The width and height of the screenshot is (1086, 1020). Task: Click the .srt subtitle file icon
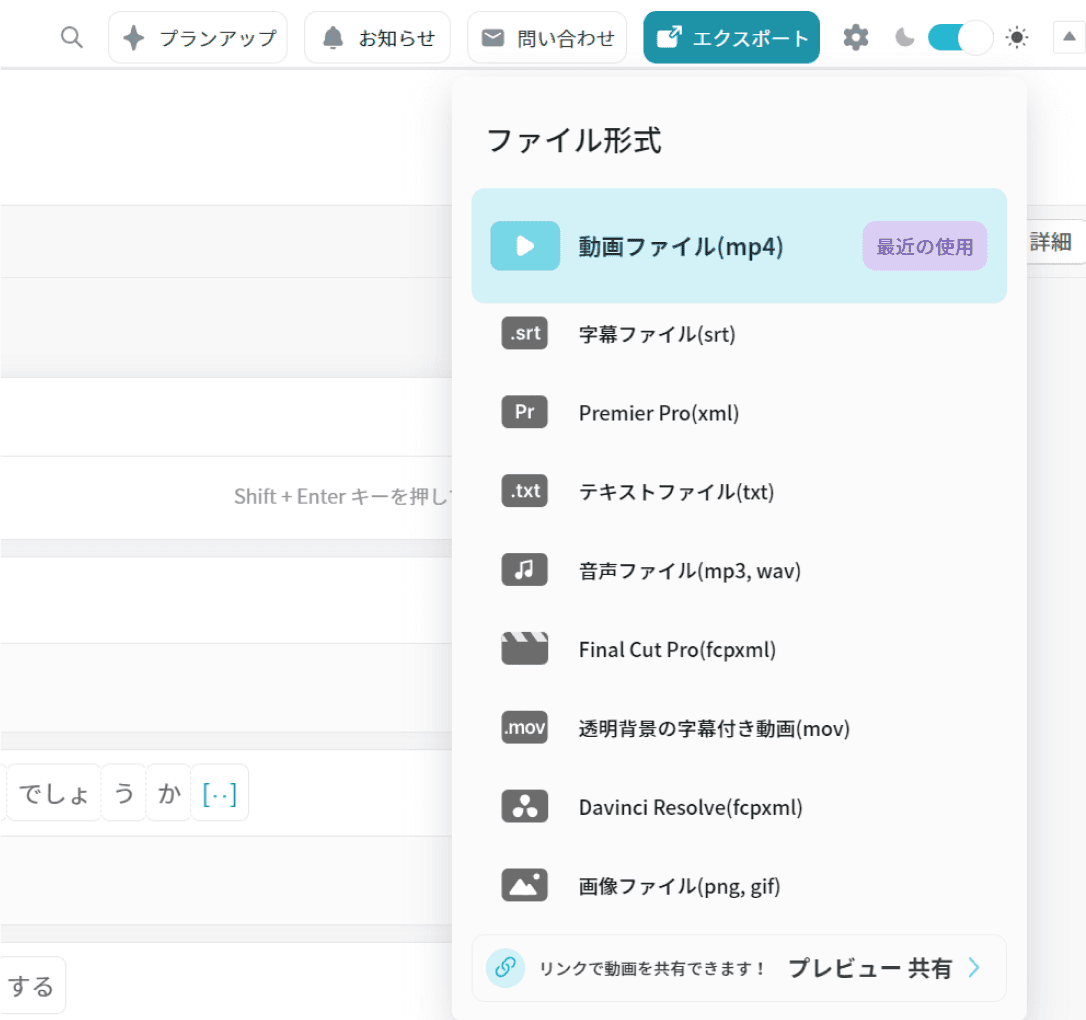click(x=524, y=334)
